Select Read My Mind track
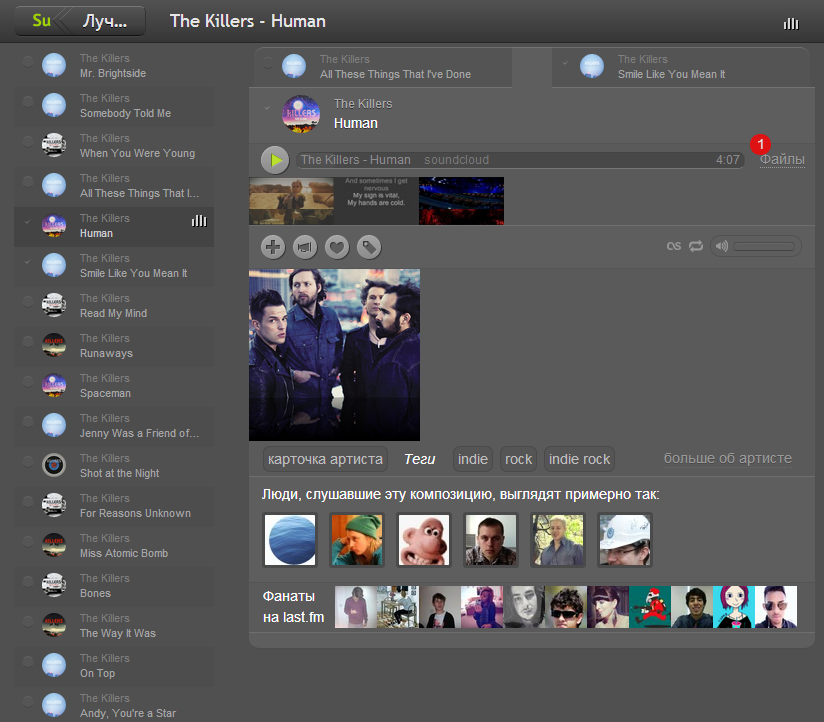 pyautogui.click(x=114, y=306)
